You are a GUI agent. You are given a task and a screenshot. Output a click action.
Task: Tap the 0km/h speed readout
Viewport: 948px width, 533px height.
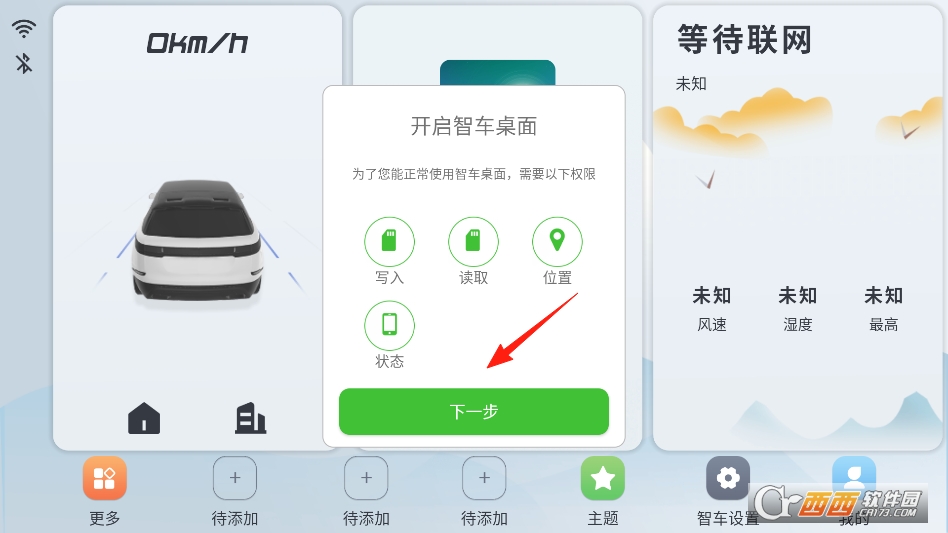tap(197, 44)
